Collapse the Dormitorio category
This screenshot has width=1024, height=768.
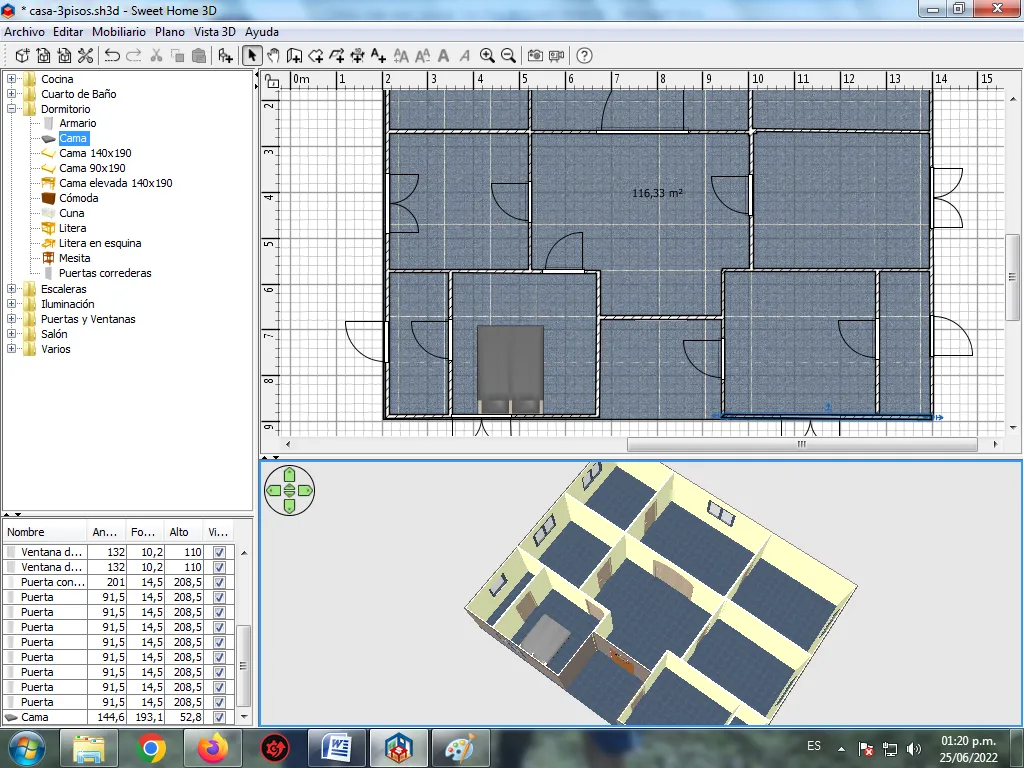pos(11,109)
